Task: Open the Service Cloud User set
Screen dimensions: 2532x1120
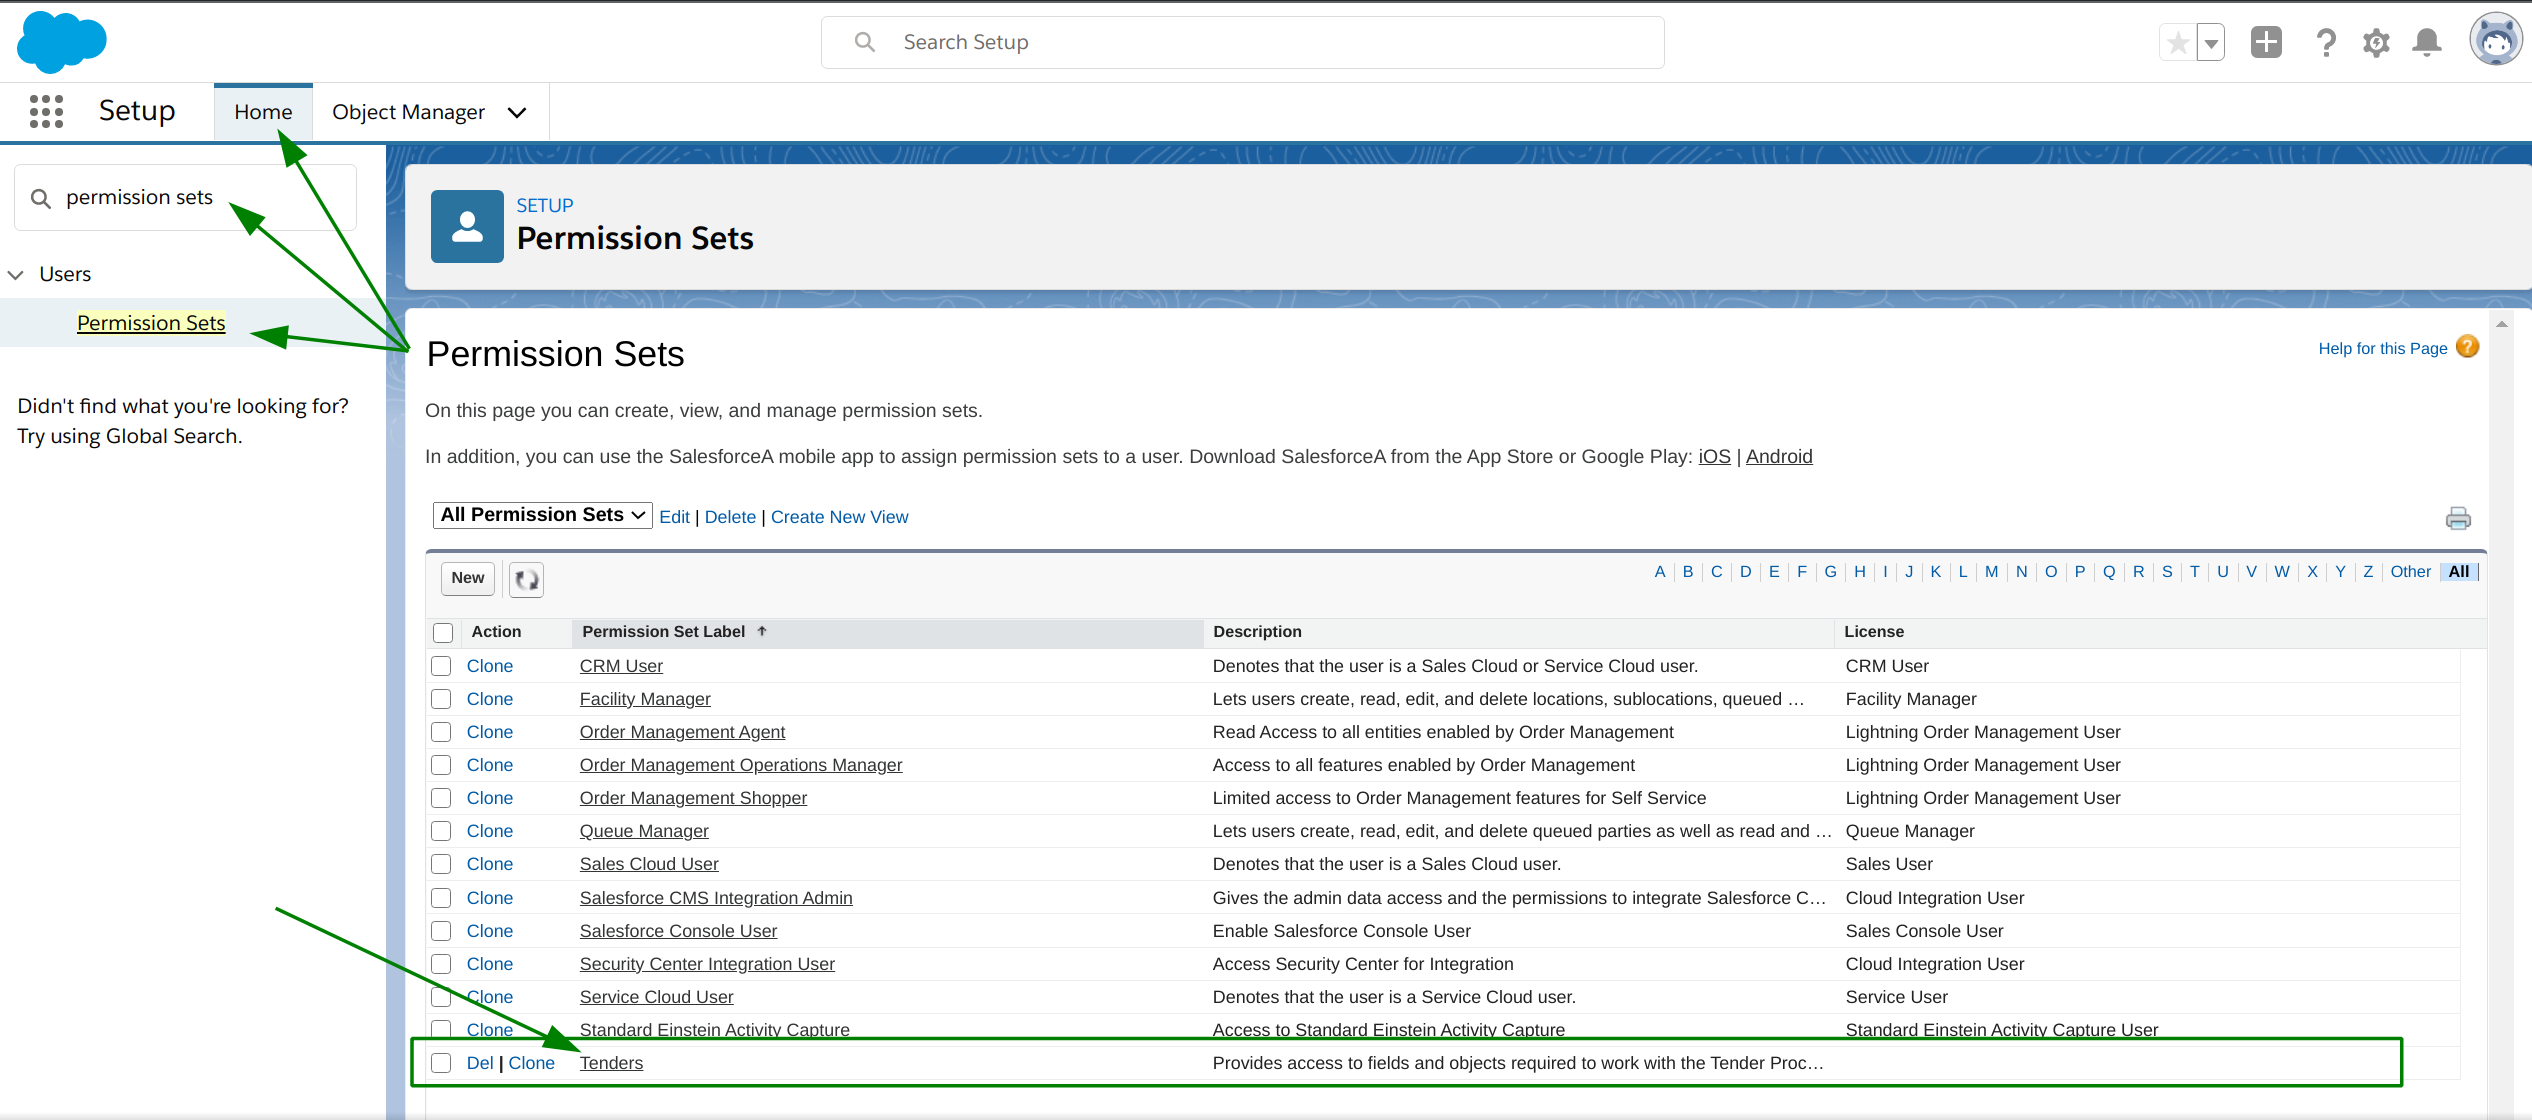Action: coord(656,997)
